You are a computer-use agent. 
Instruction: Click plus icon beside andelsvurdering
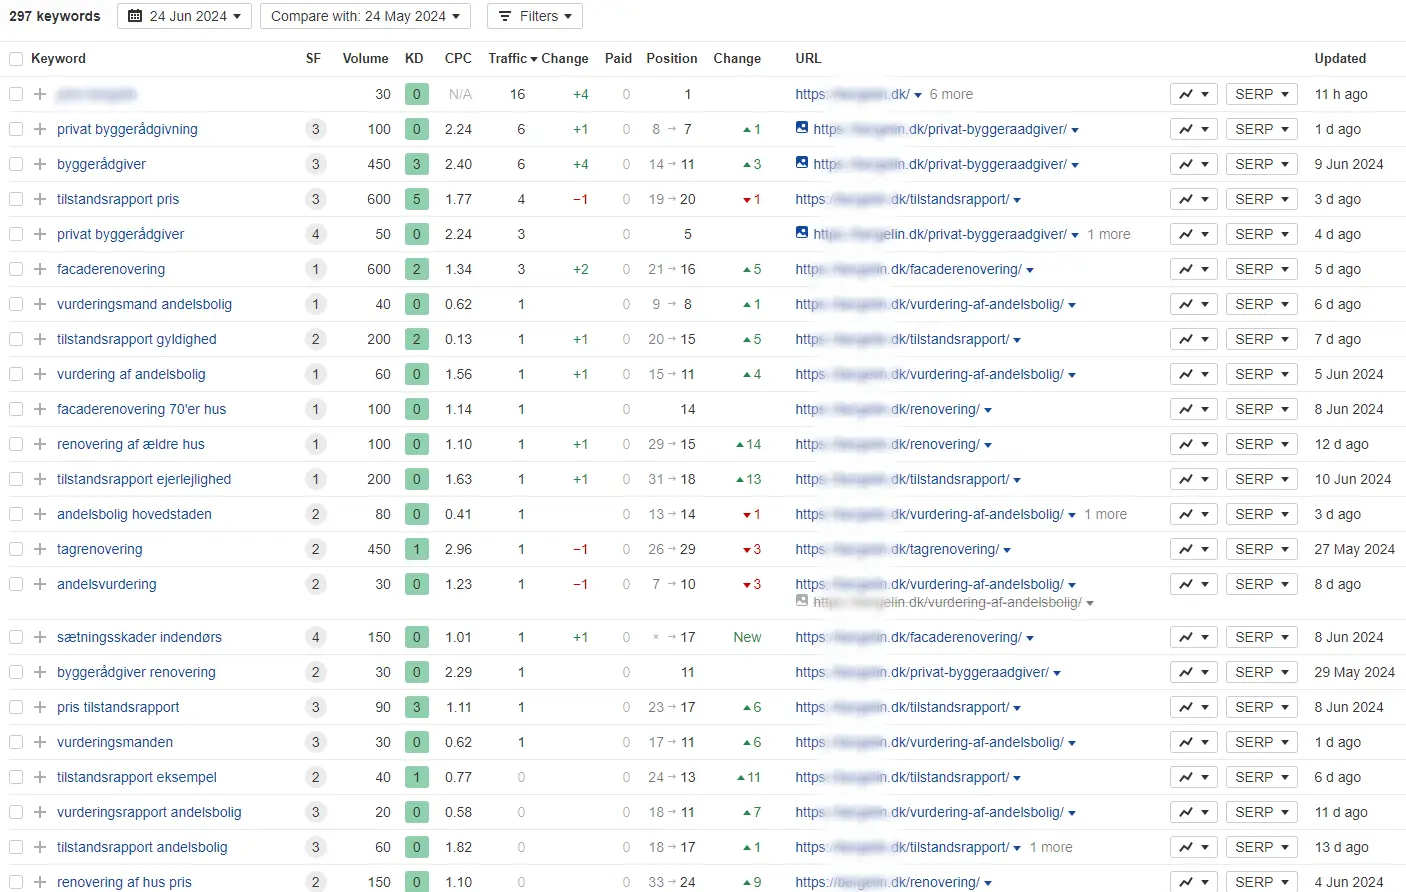pos(40,584)
